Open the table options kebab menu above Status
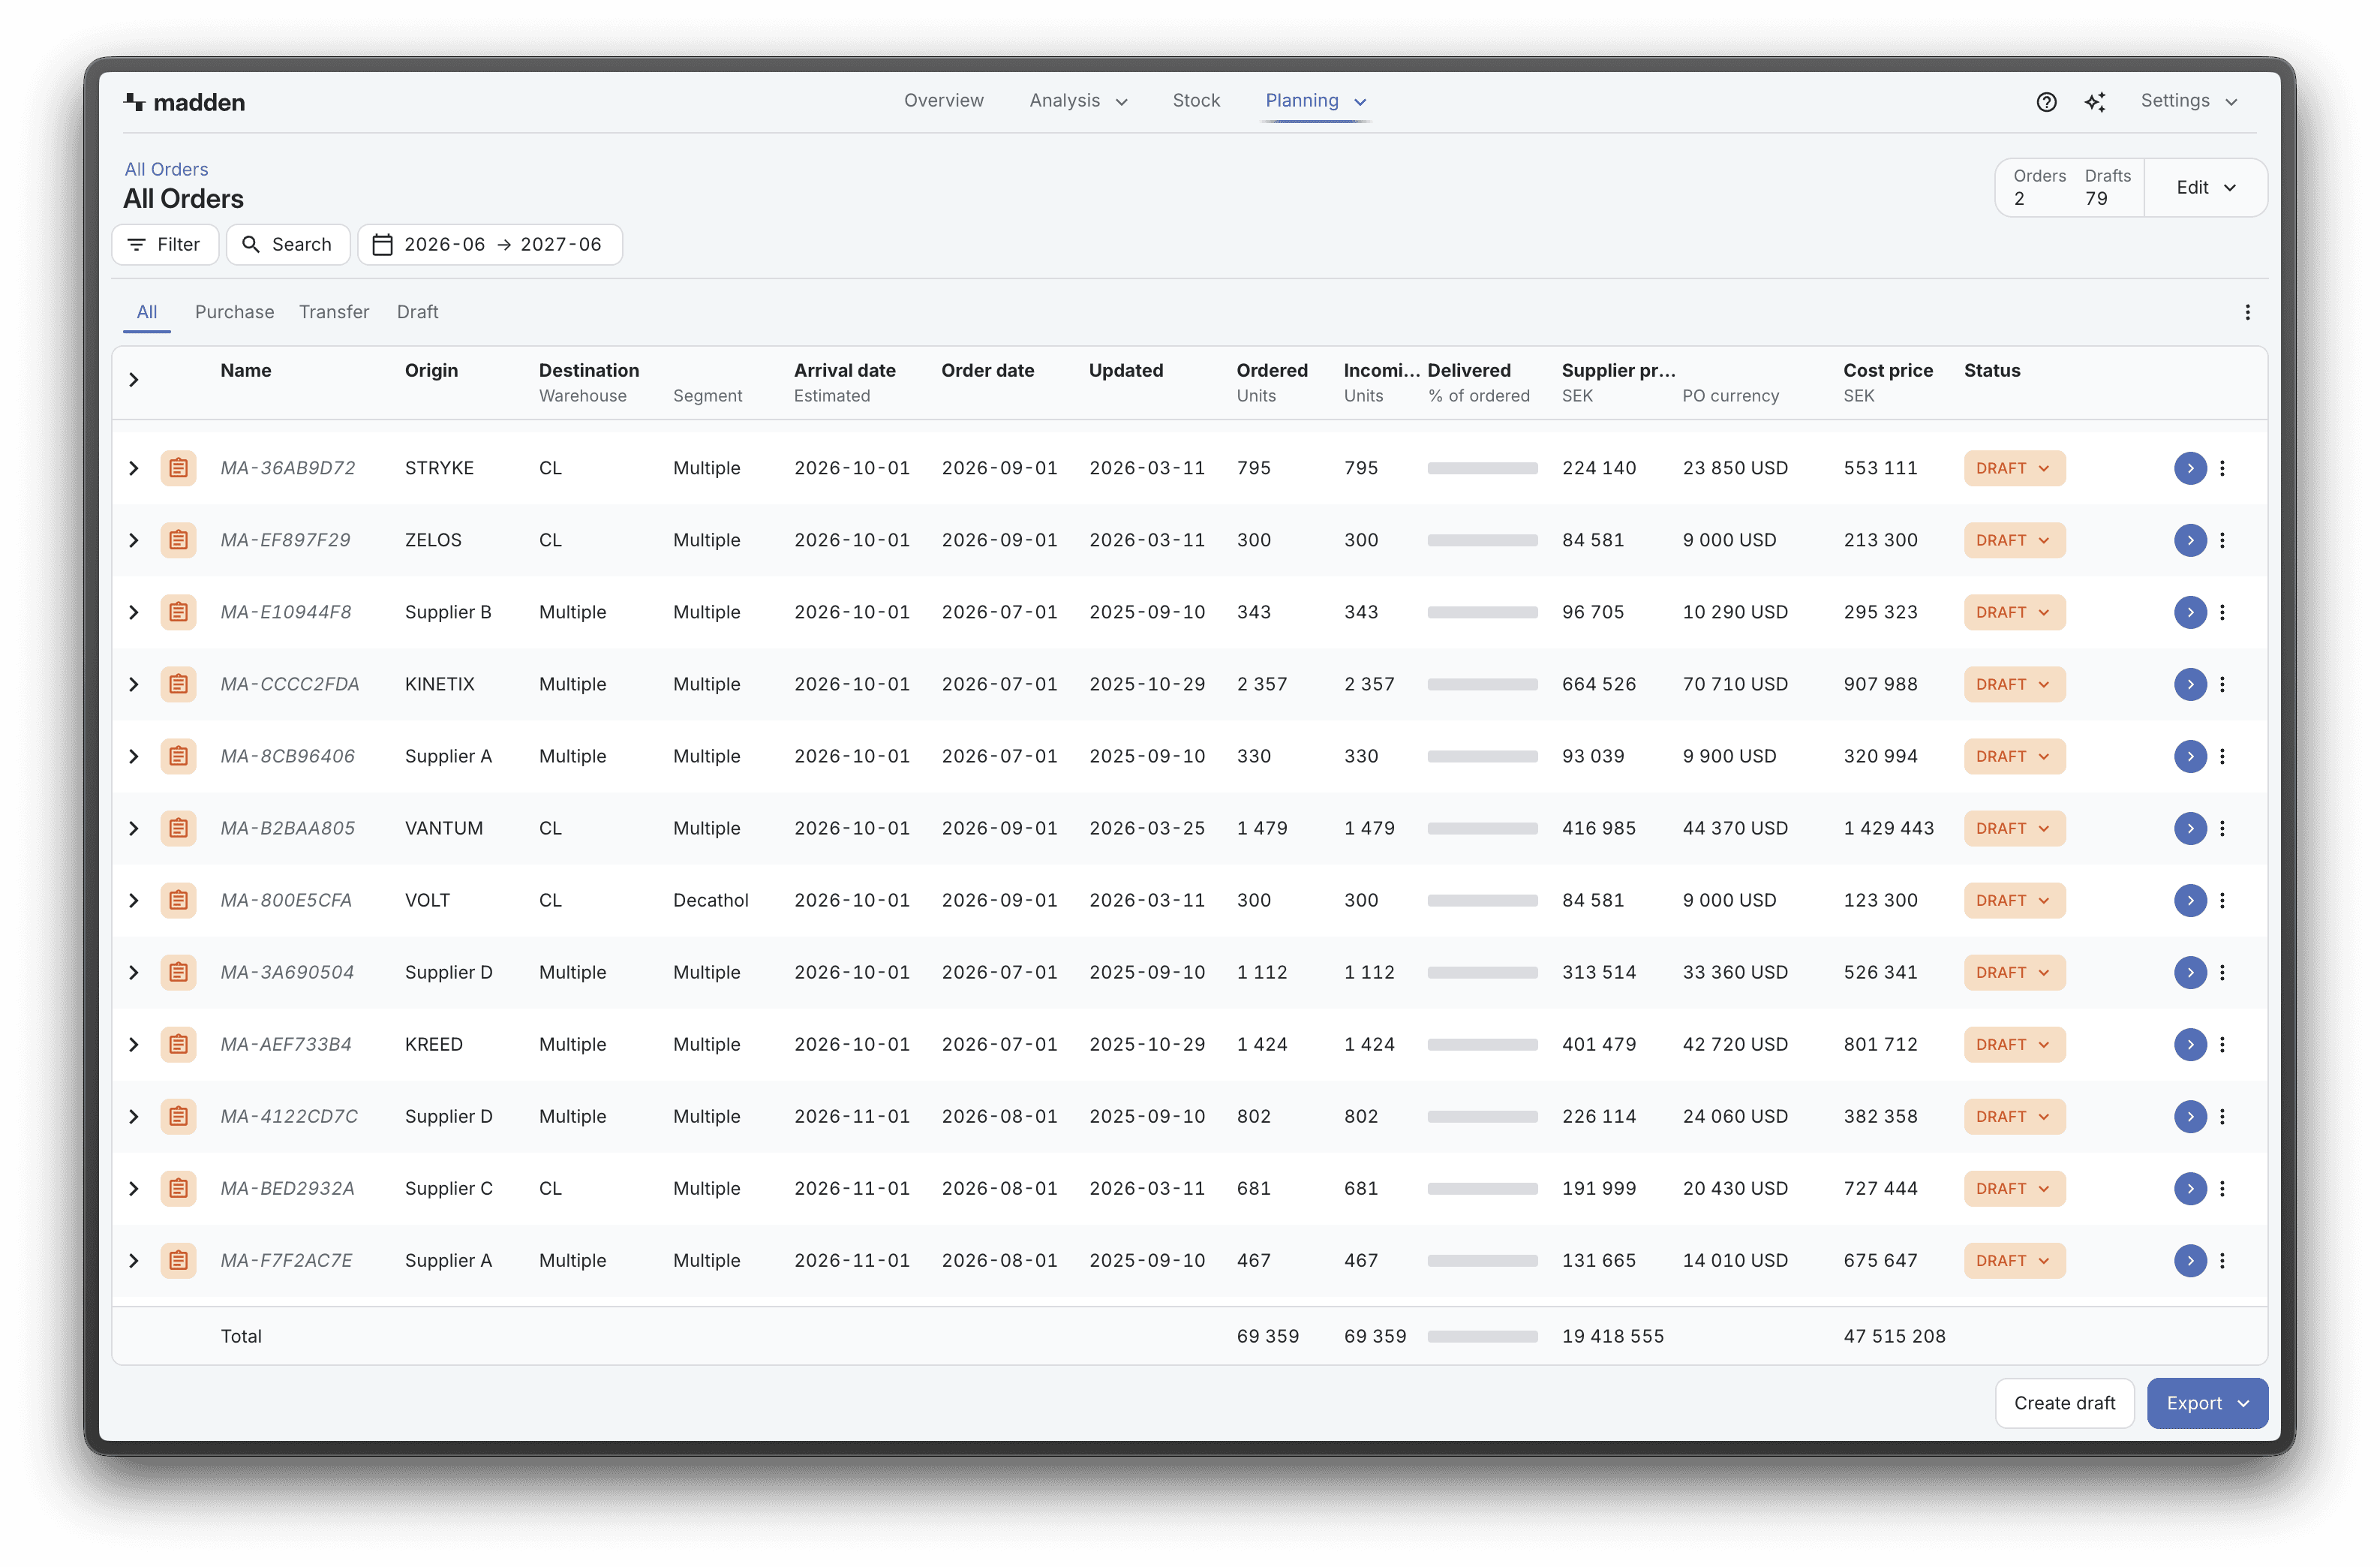Image resolution: width=2380 pixels, height=1567 pixels. pyautogui.click(x=2247, y=312)
